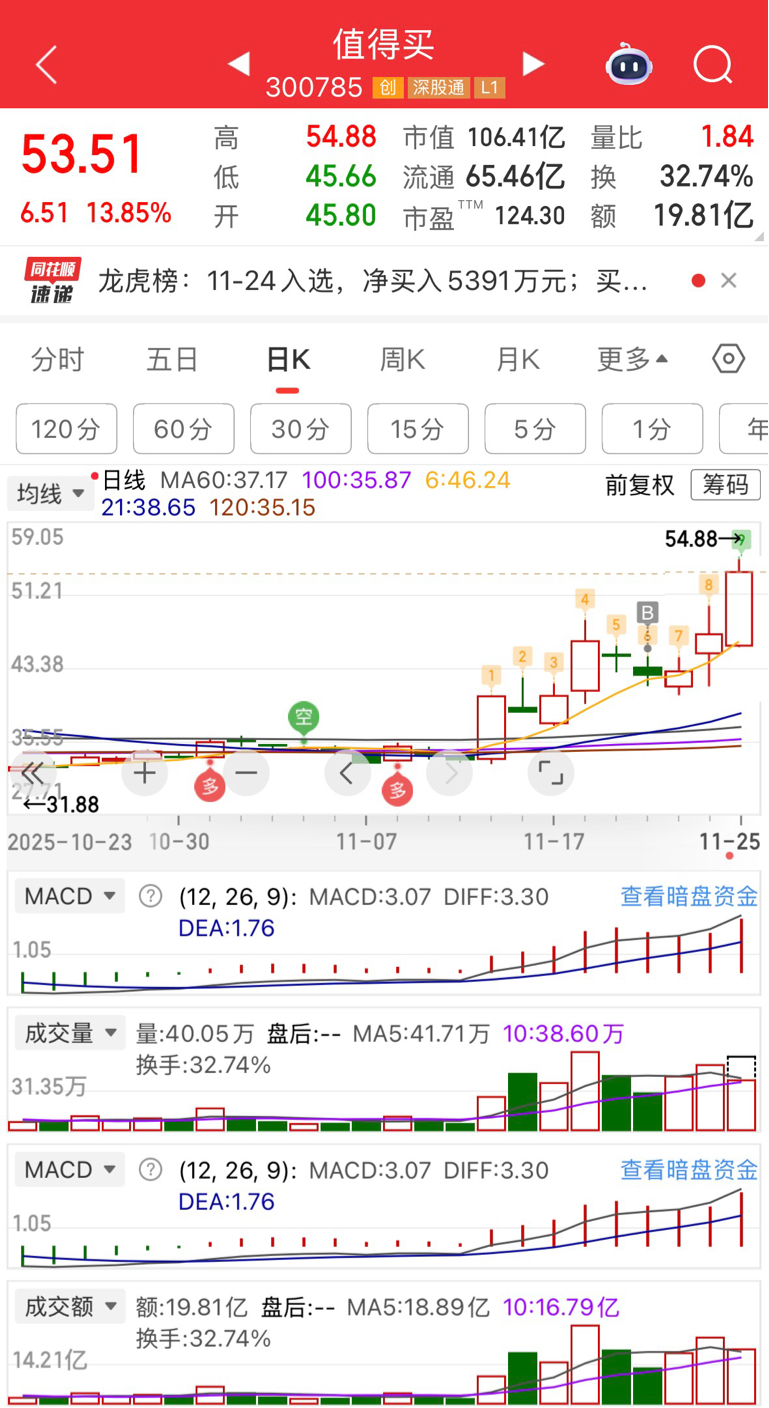Open the lower MACD indicator dropdown
The width and height of the screenshot is (769, 1408).
[69, 1169]
